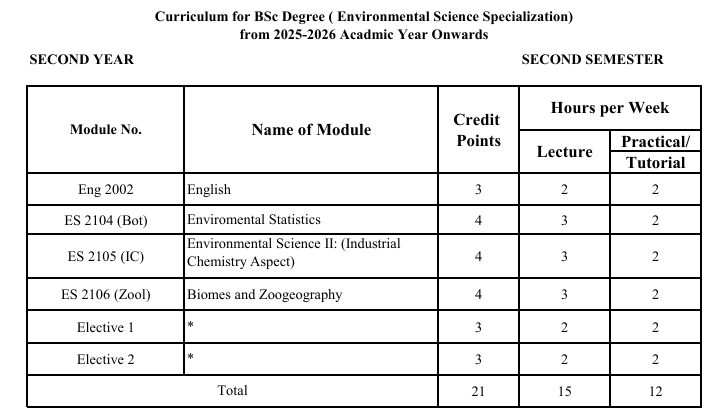The width and height of the screenshot is (724, 415).
Task: Select the 'Name of Module' column header
Action: [x=311, y=130]
